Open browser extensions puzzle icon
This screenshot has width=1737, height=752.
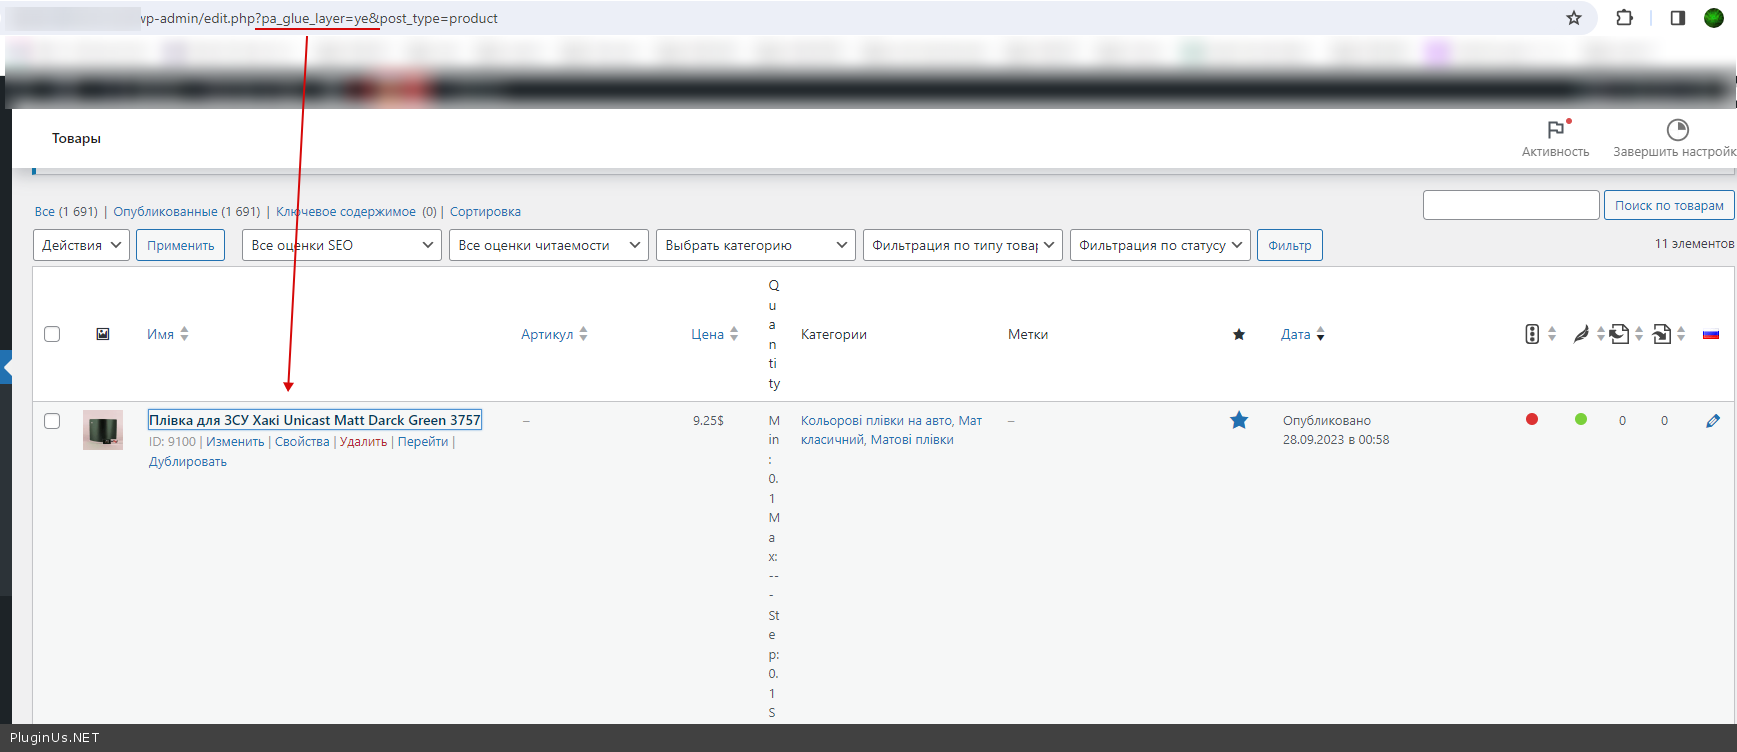click(x=1625, y=18)
